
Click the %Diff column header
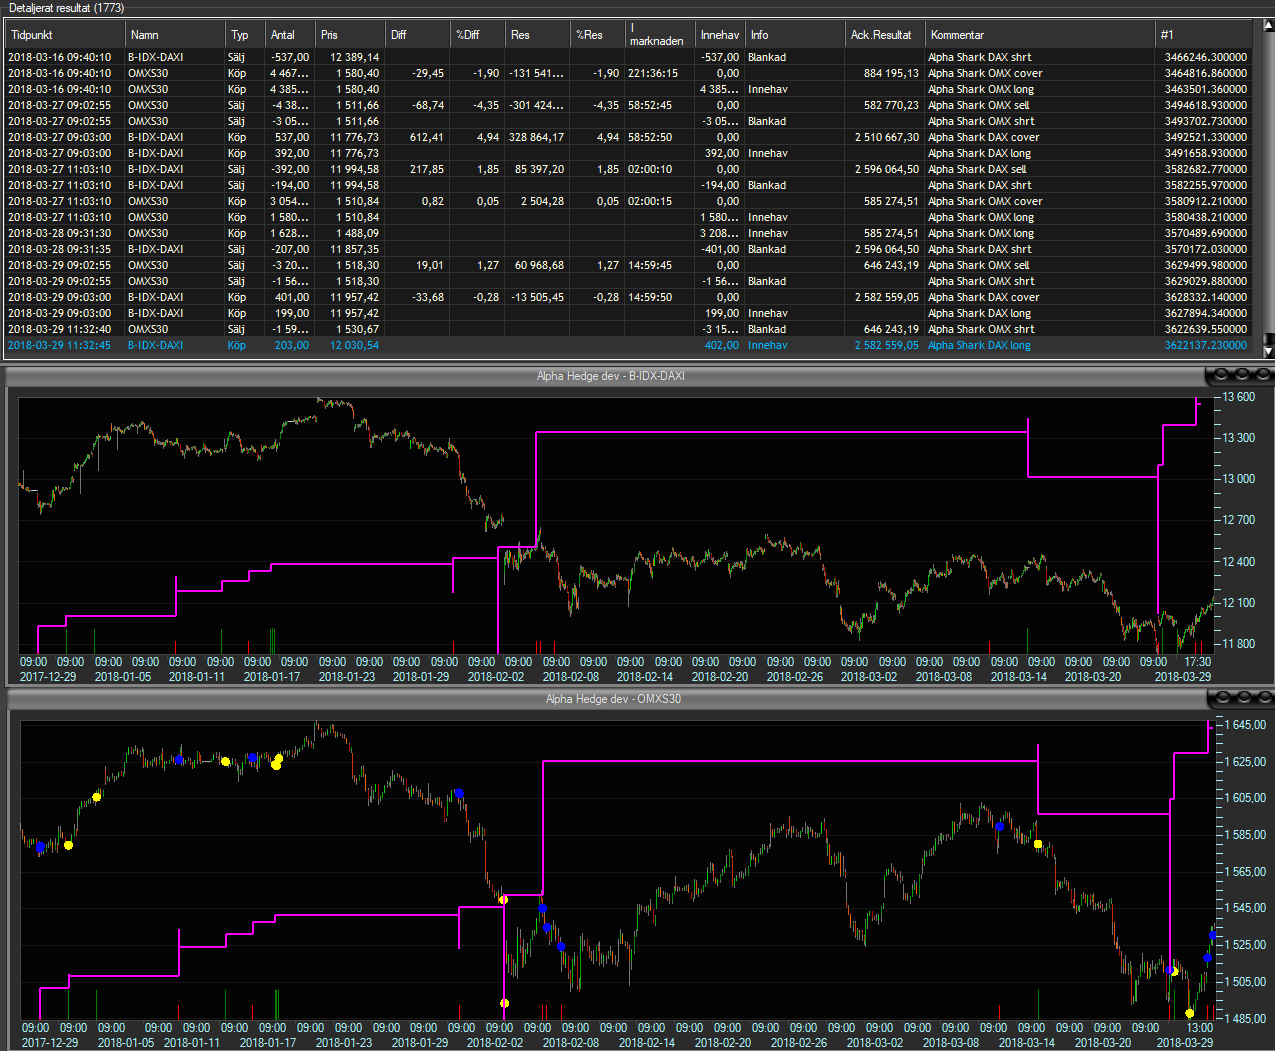click(478, 35)
